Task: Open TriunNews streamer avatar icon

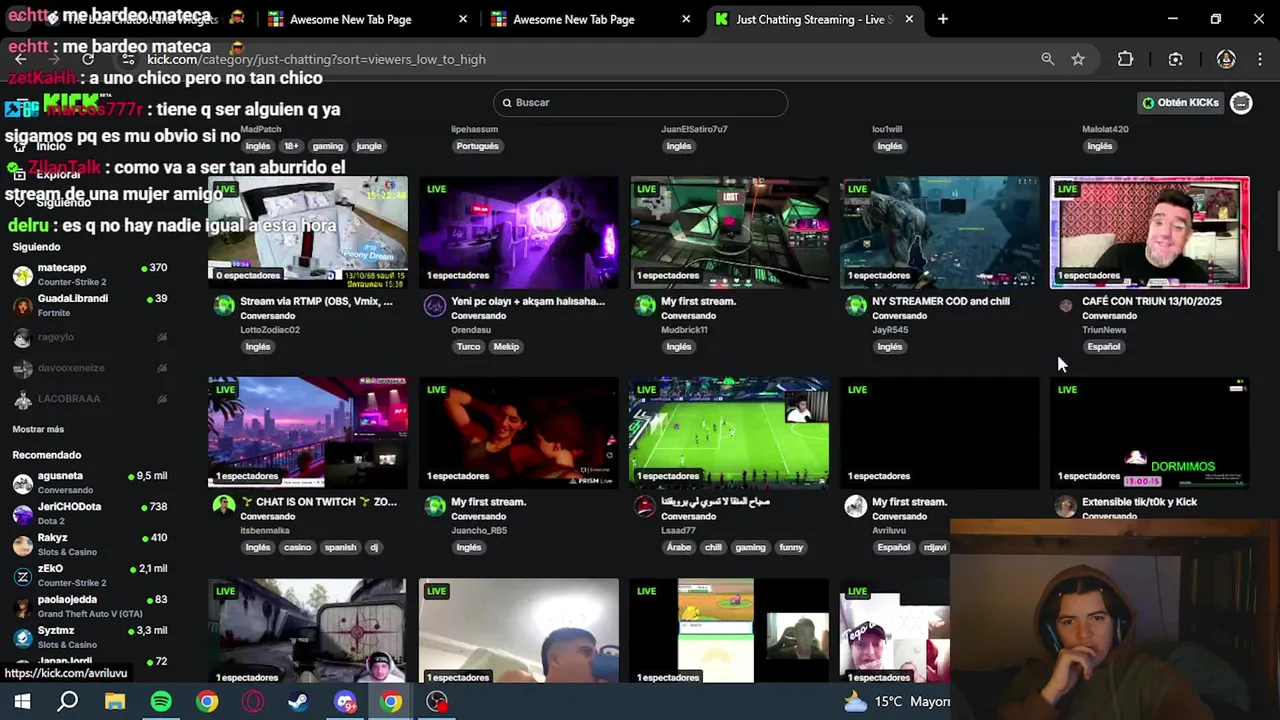Action: point(1065,306)
